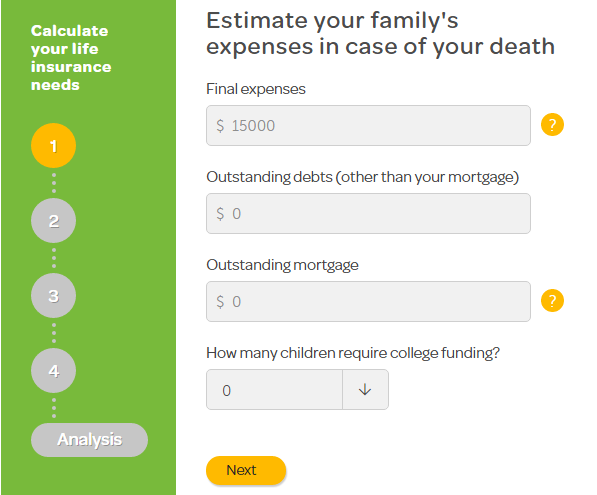
Task: Click the dollar sign in Final expenses
Action: 220,126
